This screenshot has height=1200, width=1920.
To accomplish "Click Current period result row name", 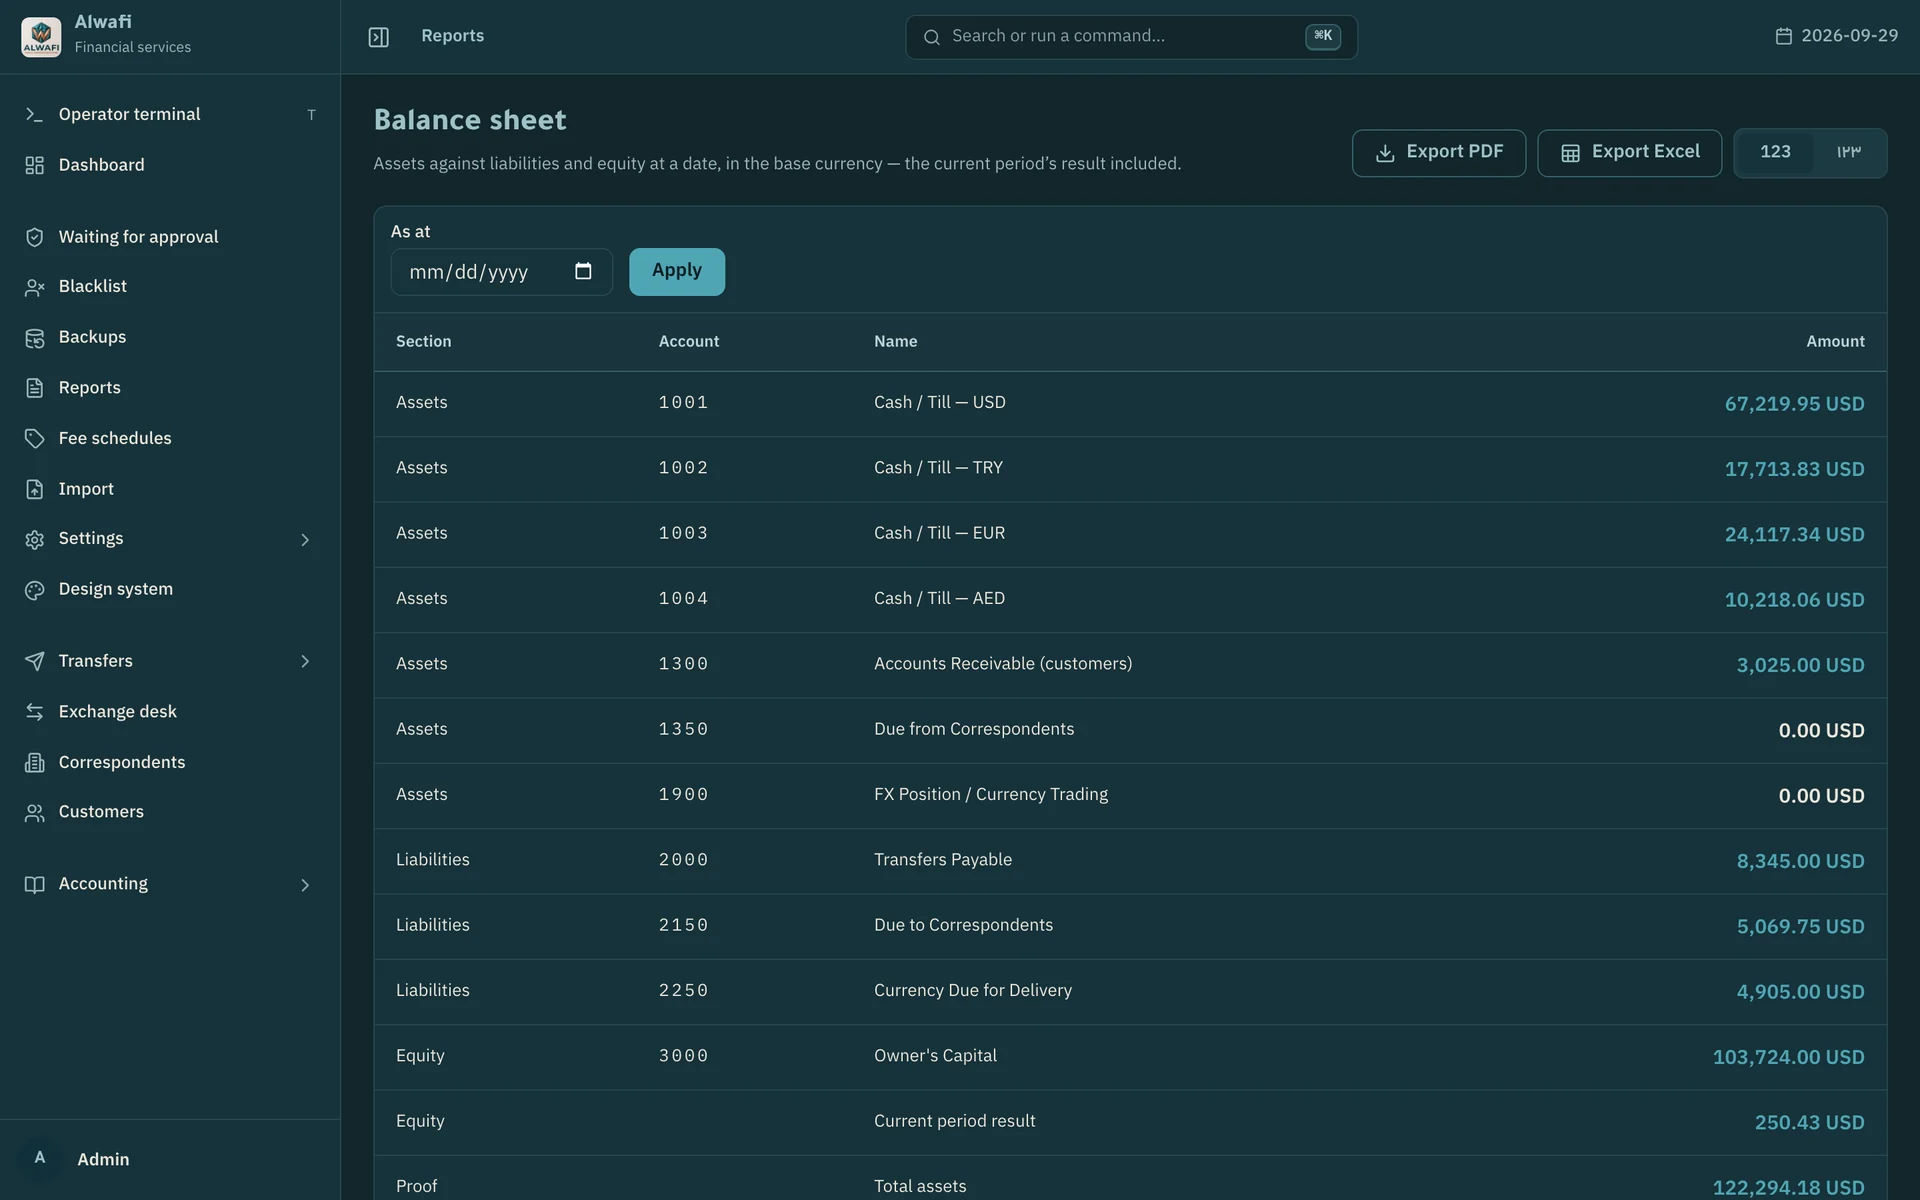I will [x=954, y=1121].
